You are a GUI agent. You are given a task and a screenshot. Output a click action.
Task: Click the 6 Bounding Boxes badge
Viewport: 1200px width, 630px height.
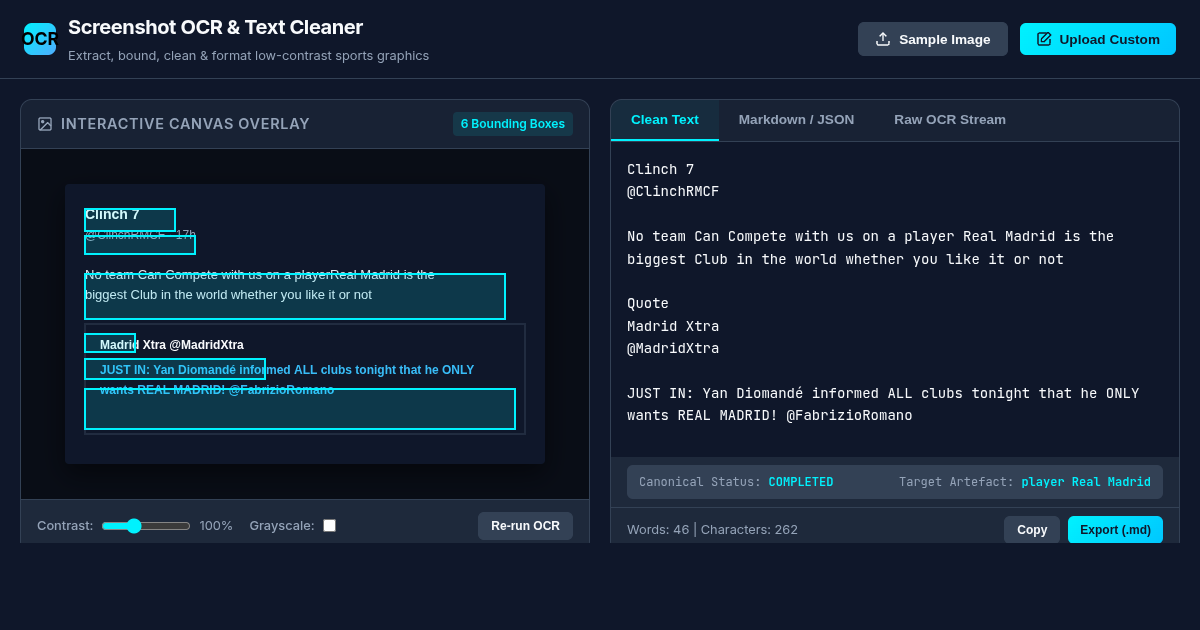point(513,124)
